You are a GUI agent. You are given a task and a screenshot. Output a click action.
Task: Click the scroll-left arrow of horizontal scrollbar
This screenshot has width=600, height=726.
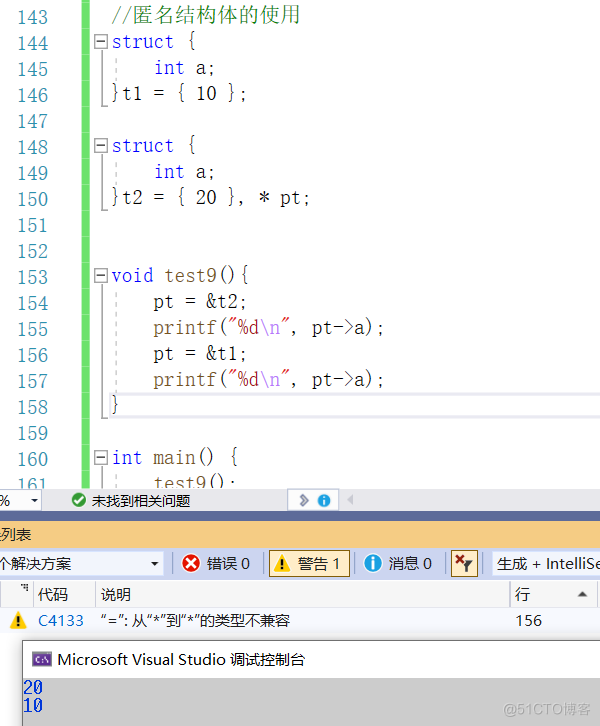pos(350,500)
